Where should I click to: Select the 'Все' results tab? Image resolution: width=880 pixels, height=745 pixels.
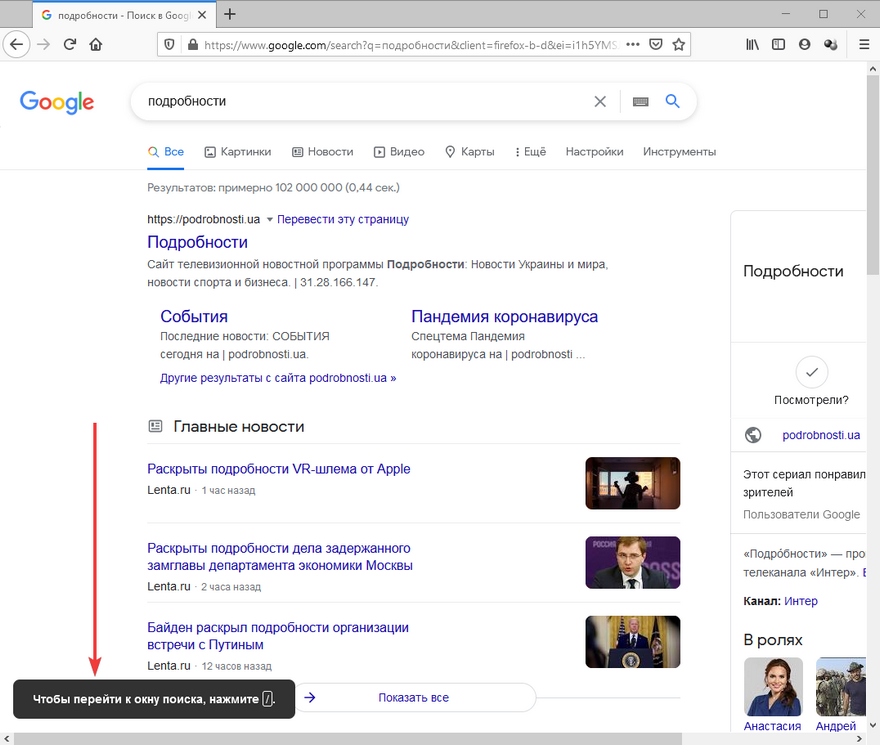click(x=166, y=152)
